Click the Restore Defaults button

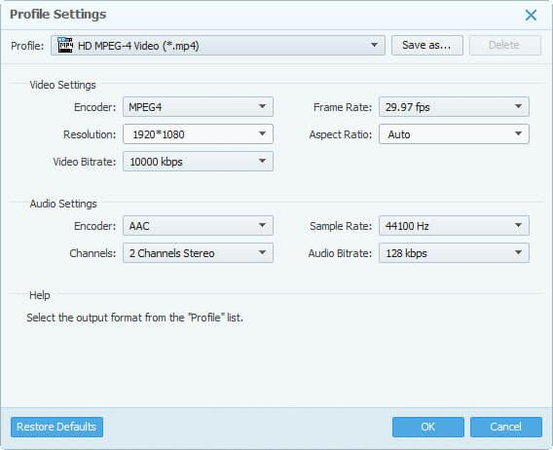pyautogui.click(x=57, y=427)
